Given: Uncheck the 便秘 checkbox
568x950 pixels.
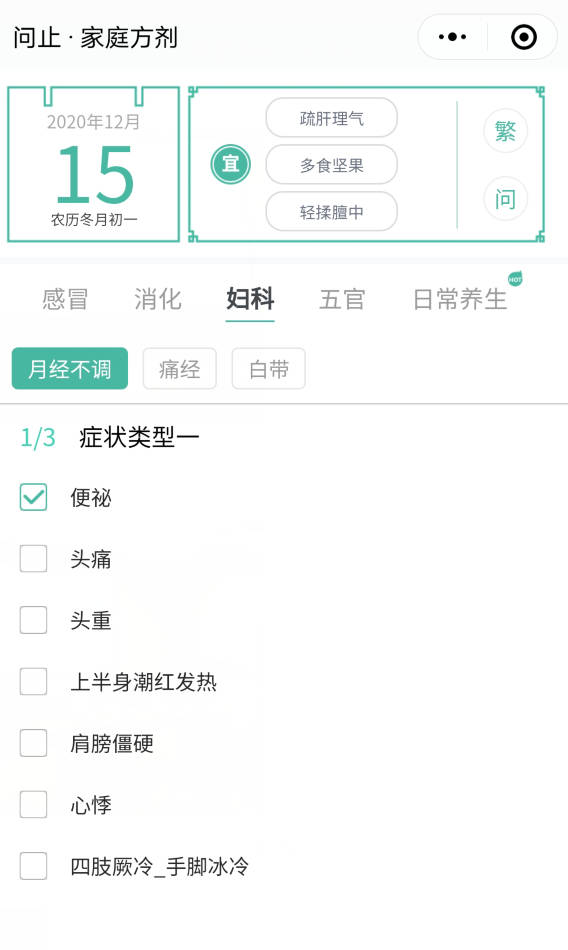Looking at the screenshot, I should click(x=33, y=497).
